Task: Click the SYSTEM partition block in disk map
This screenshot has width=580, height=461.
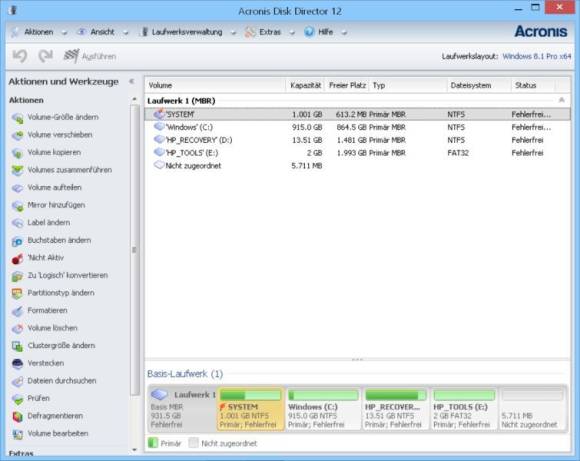Action: click(x=250, y=409)
